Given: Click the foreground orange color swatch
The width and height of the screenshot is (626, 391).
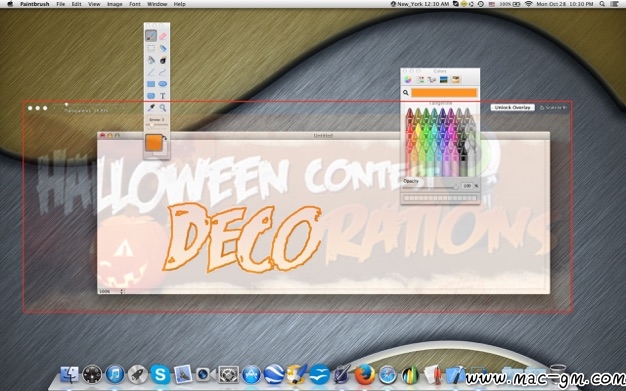Looking at the screenshot, I should 153,143.
